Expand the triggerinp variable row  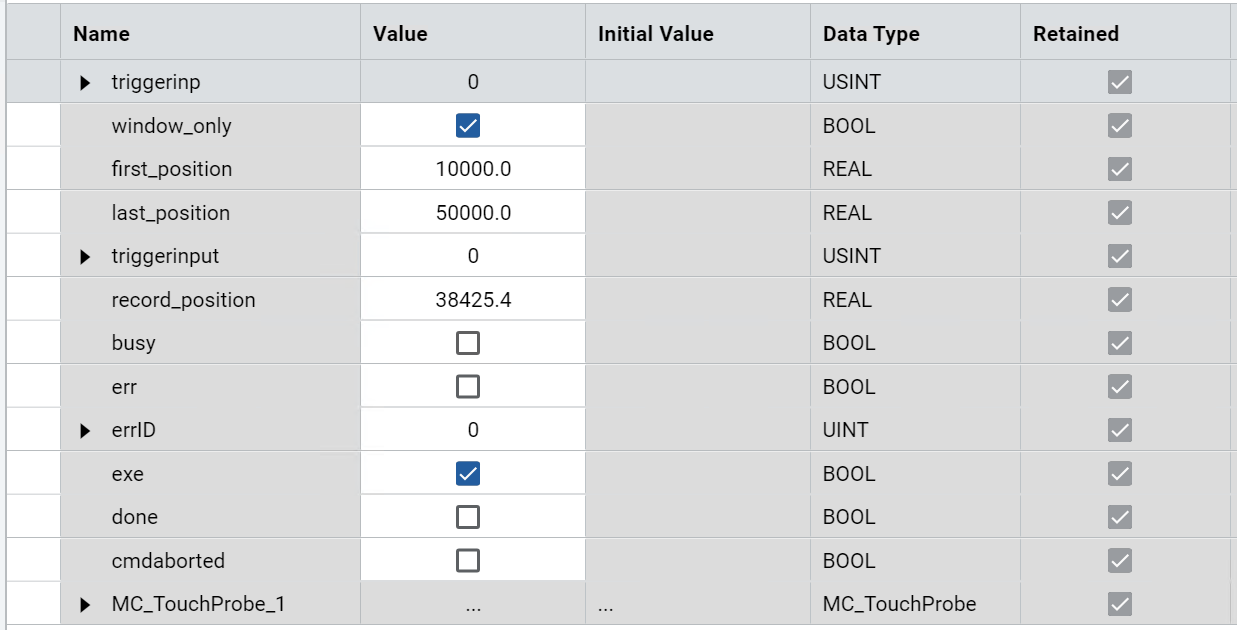coord(85,83)
